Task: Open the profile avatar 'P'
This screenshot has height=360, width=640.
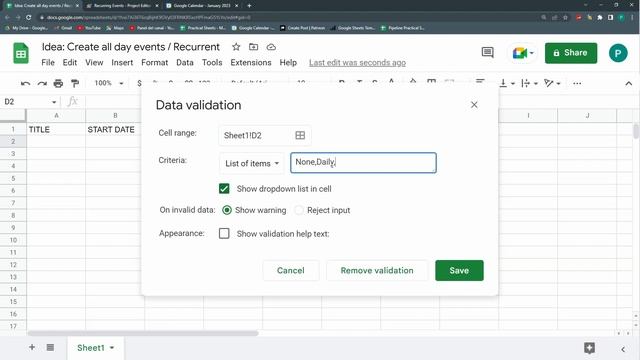Action: [x=618, y=53]
